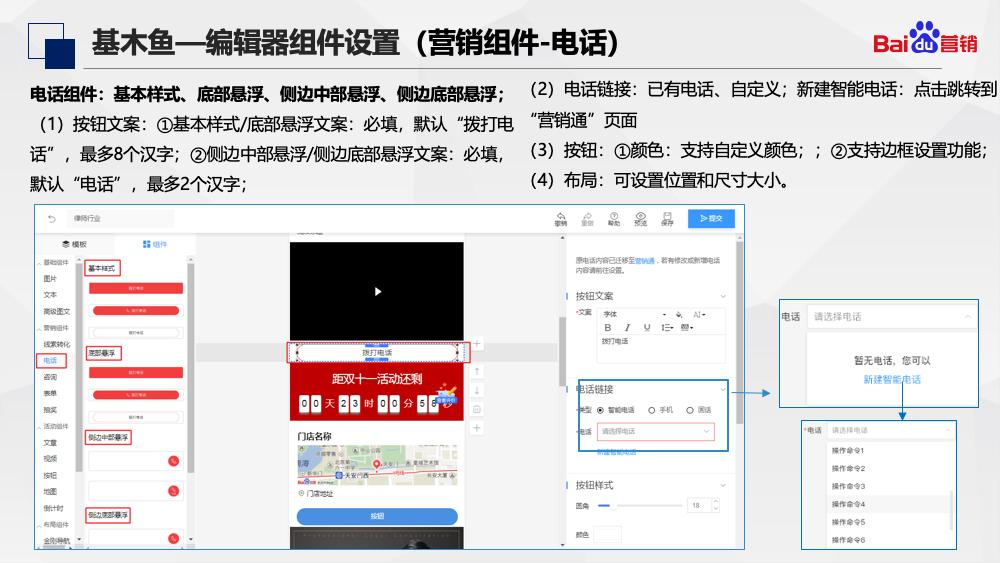This screenshot has height=563, width=1000.
Task: Click the undo (撤销) icon in toolbar
Action: pyautogui.click(x=562, y=217)
